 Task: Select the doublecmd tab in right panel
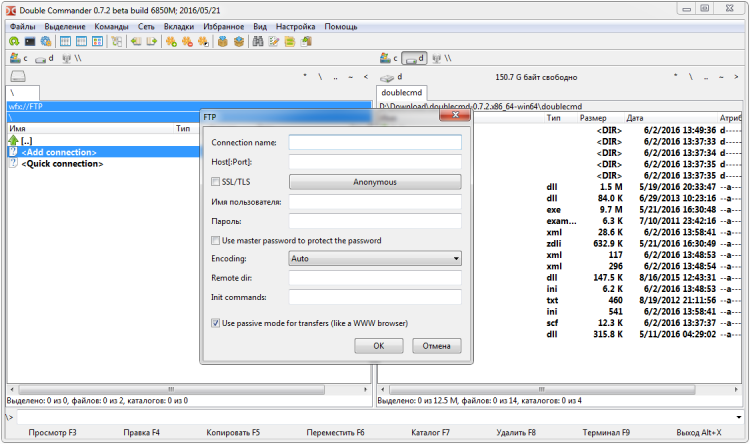tap(402, 93)
